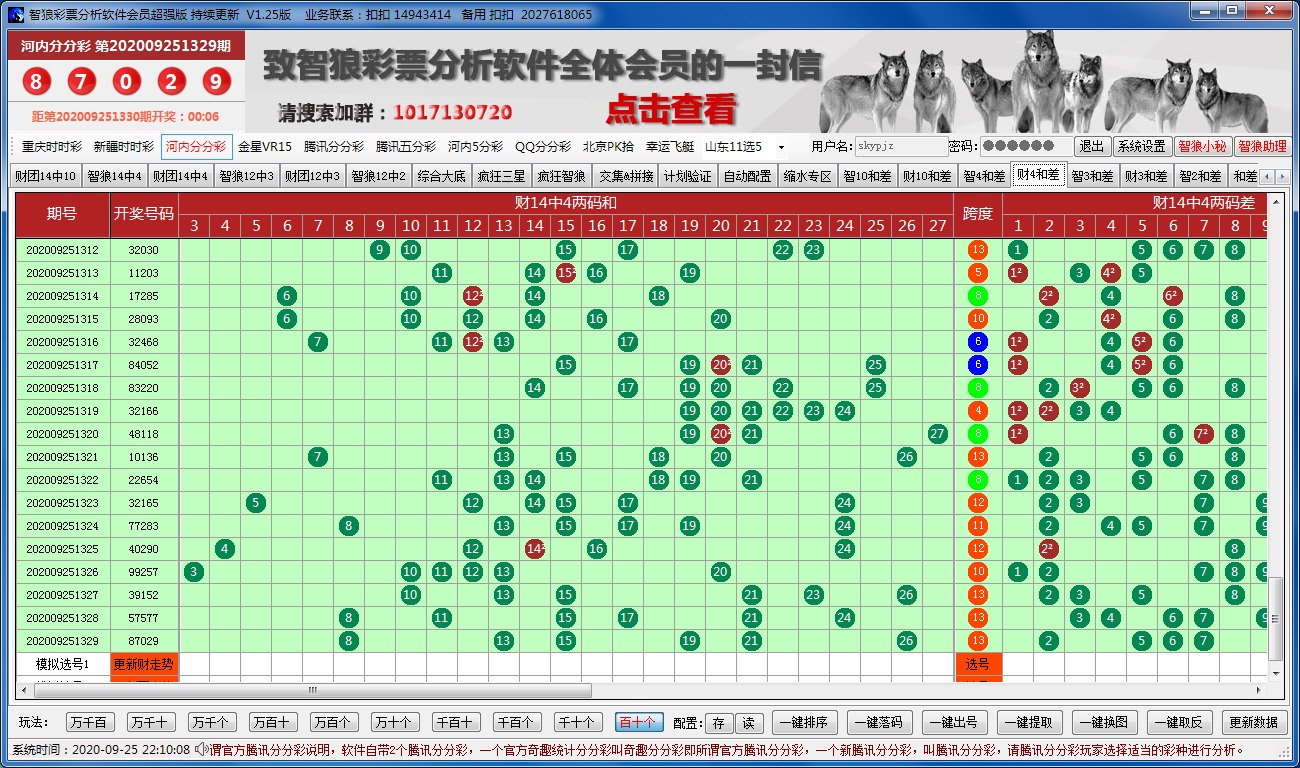Open the 综合大底 tab

click(441, 176)
